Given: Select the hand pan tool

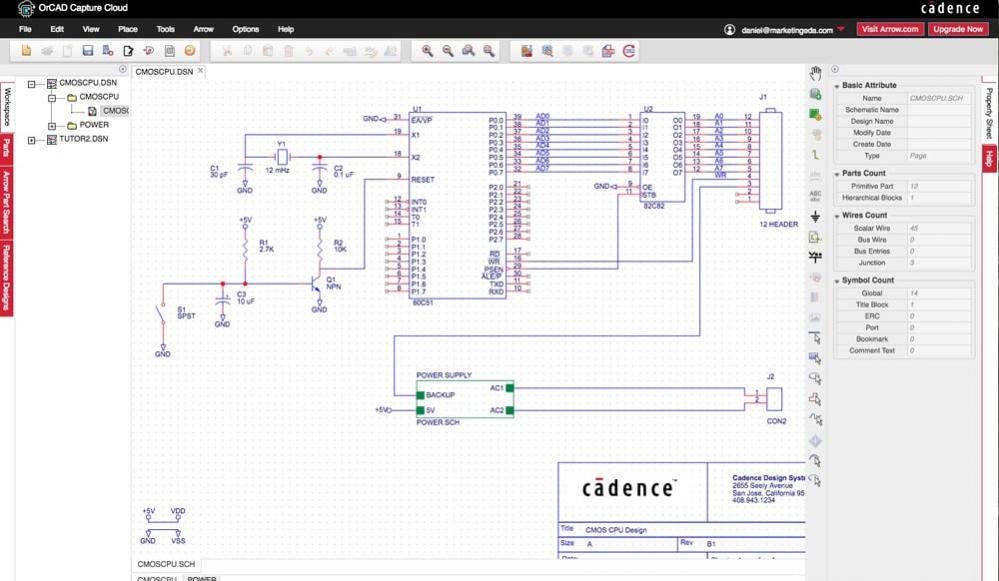Looking at the screenshot, I should point(816,74).
